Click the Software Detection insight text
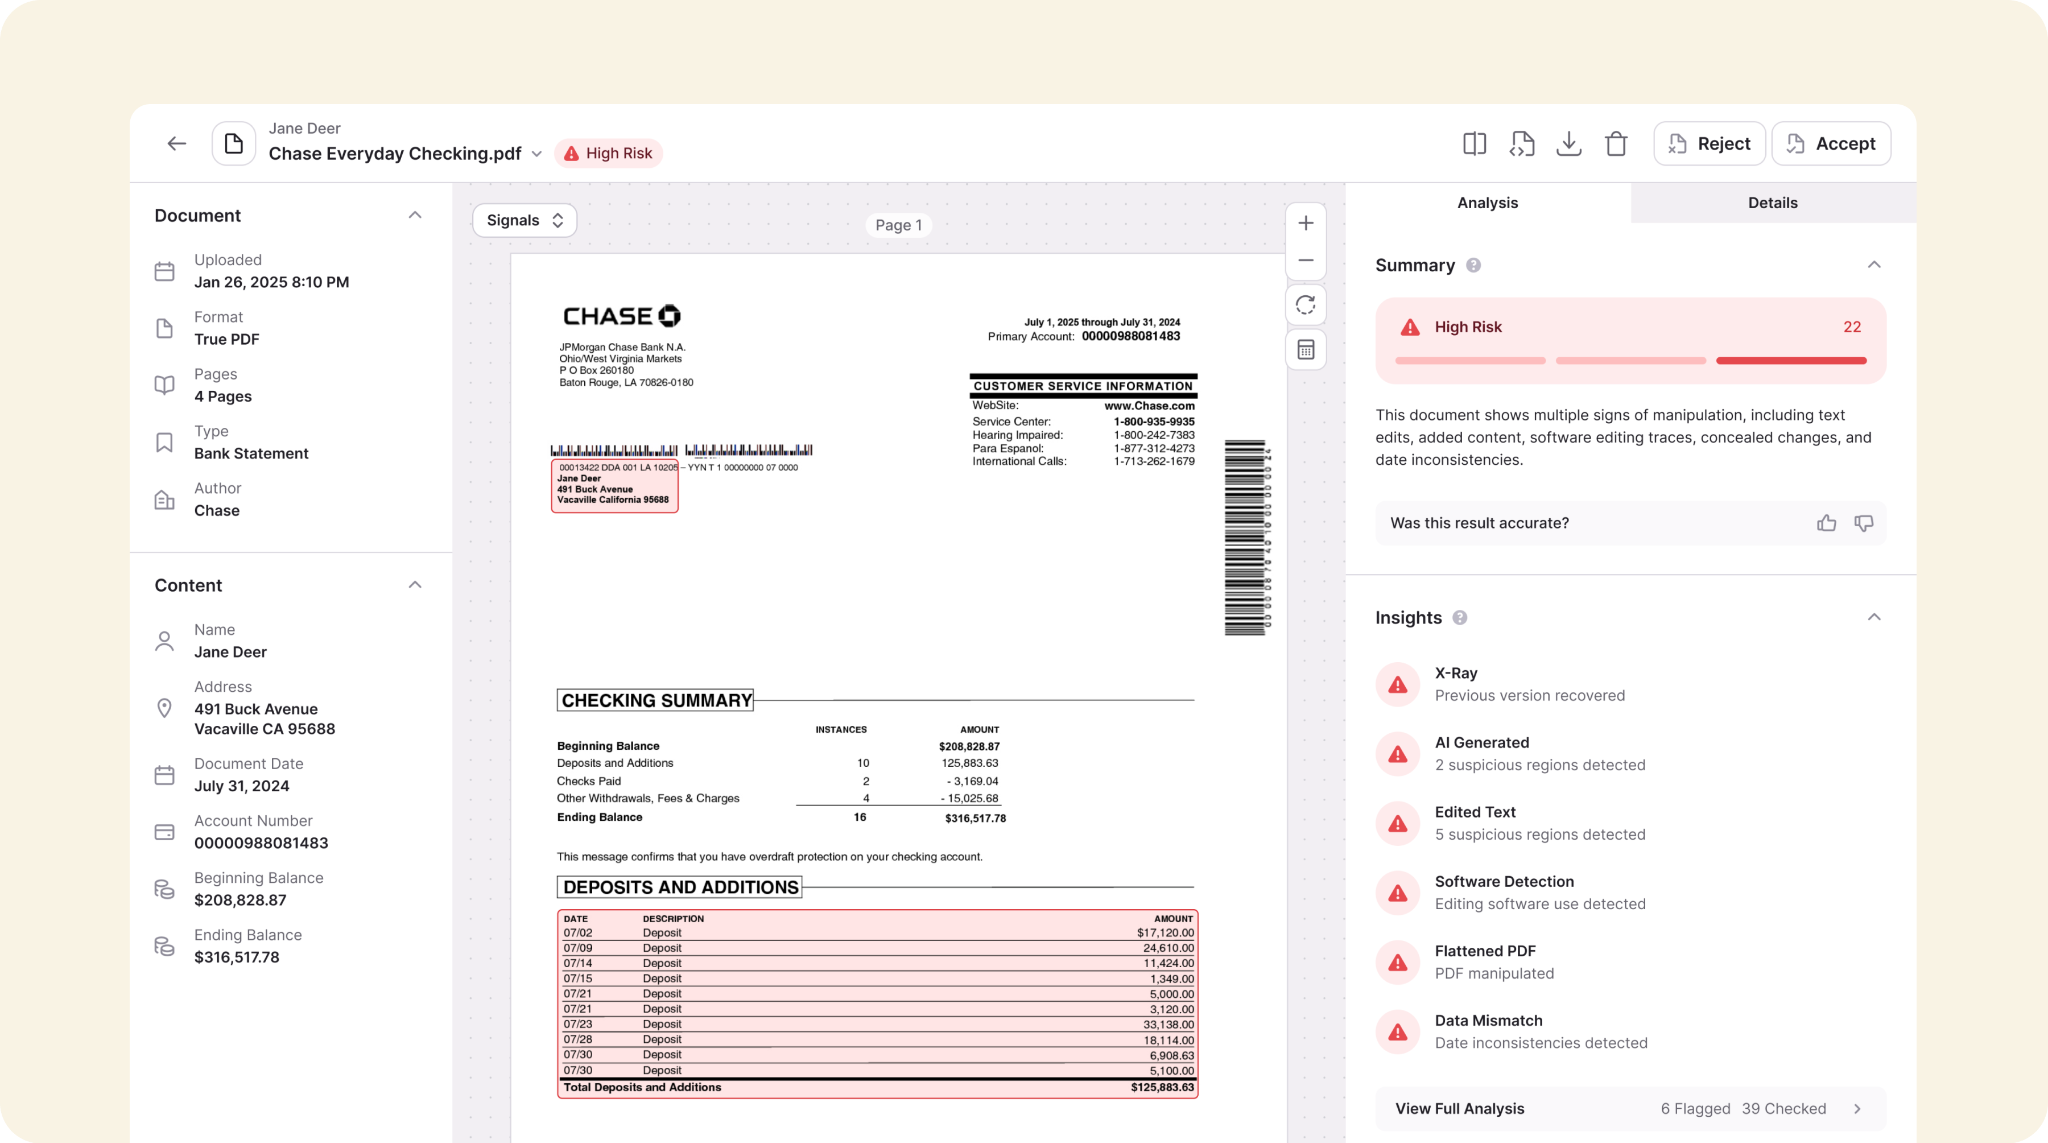2048x1143 pixels. tap(1540, 893)
